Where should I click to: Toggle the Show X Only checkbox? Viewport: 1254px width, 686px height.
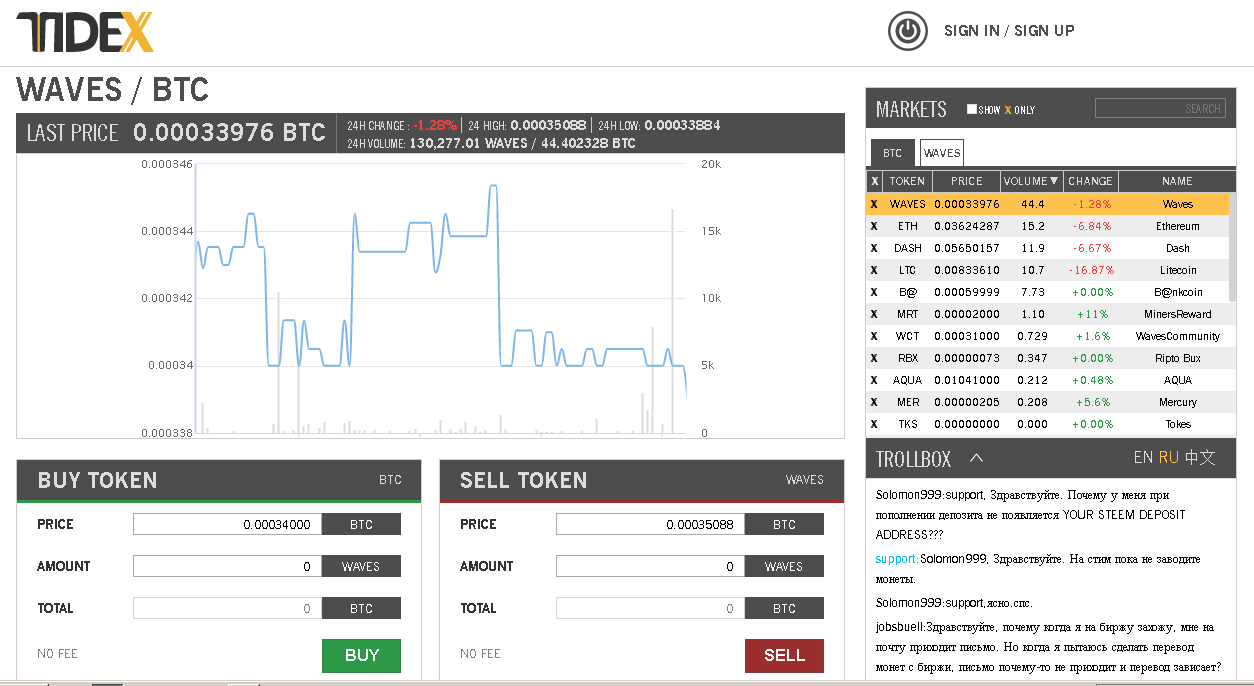pyautogui.click(x=972, y=109)
